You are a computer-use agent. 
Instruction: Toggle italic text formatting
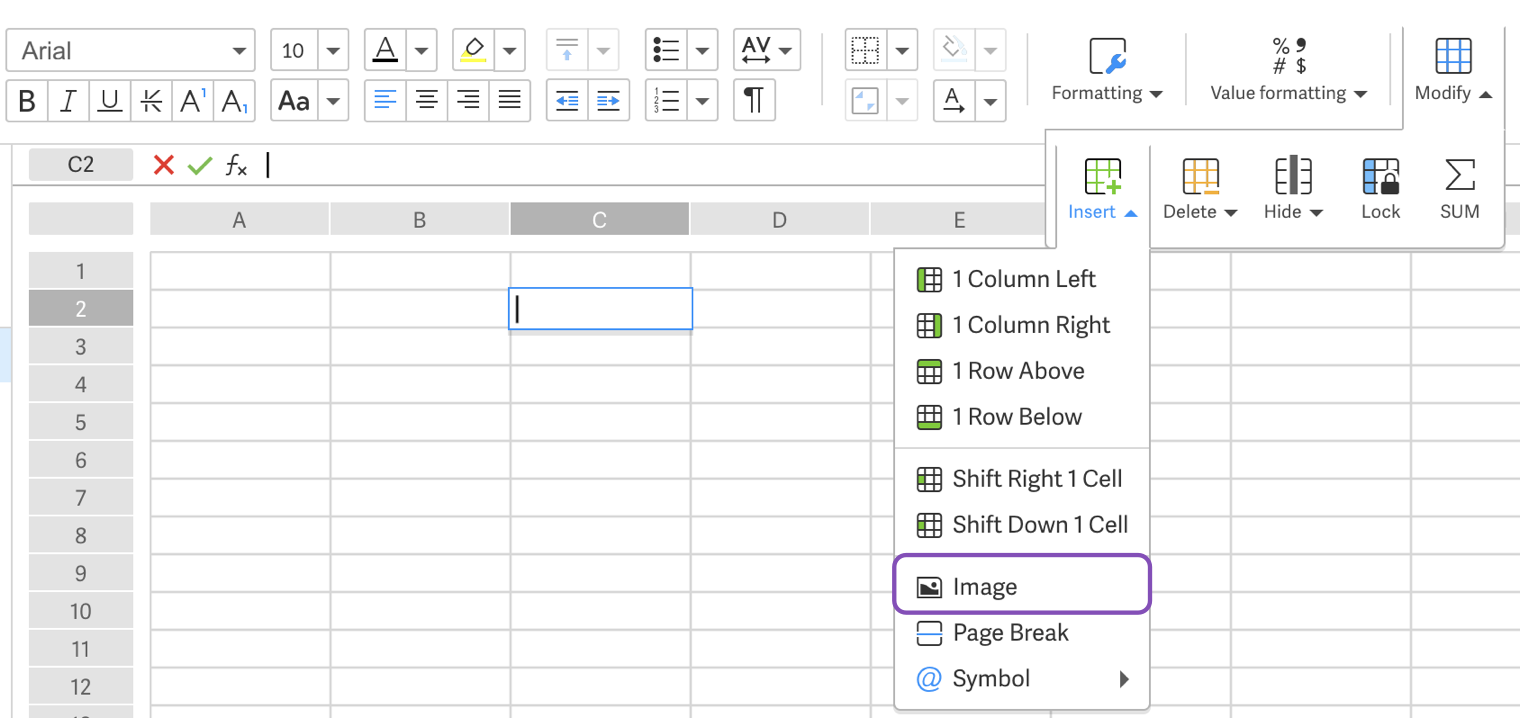[68, 101]
